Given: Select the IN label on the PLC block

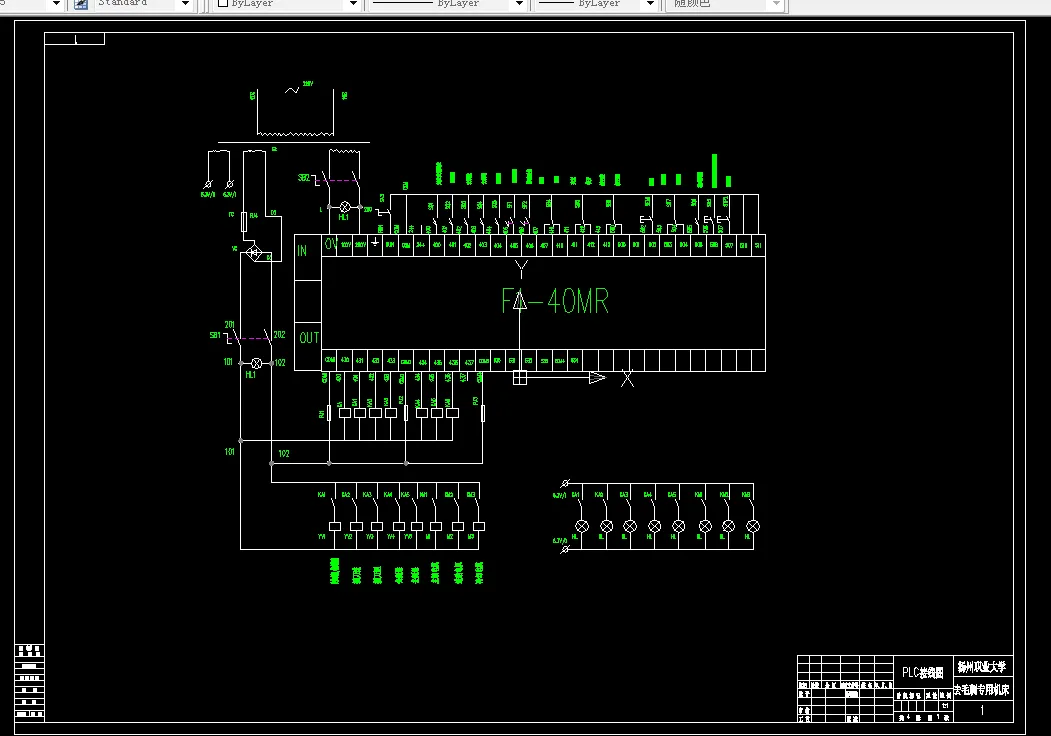Looking at the screenshot, I should (302, 251).
